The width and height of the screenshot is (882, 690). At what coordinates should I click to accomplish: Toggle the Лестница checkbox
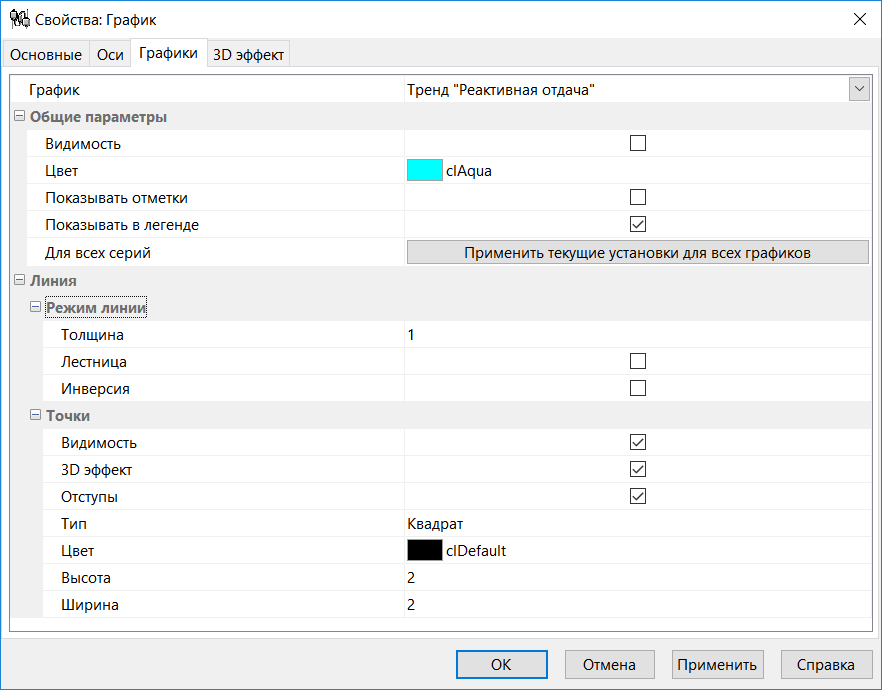coord(637,360)
